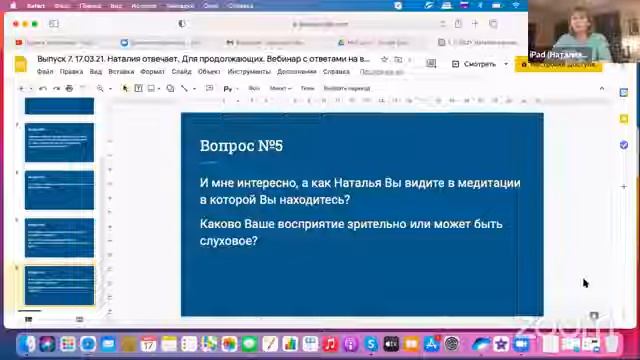Screen dimensions: 640x360
Task: Open the Zoom app in the Dock
Action: [x=521, y=344]
